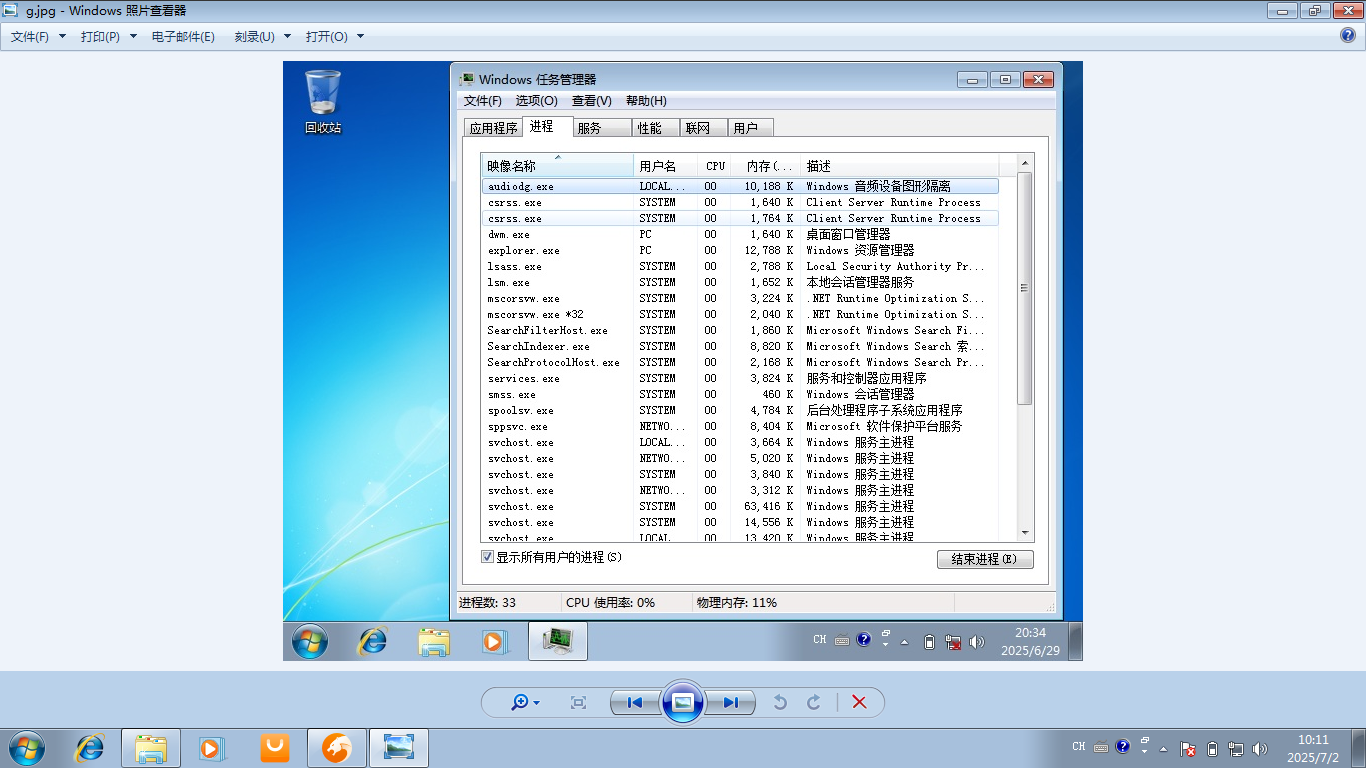This screenshot has width=1366, height=768.
Task: Delete the picture with the red X
Action: click(x=859, y=702)
